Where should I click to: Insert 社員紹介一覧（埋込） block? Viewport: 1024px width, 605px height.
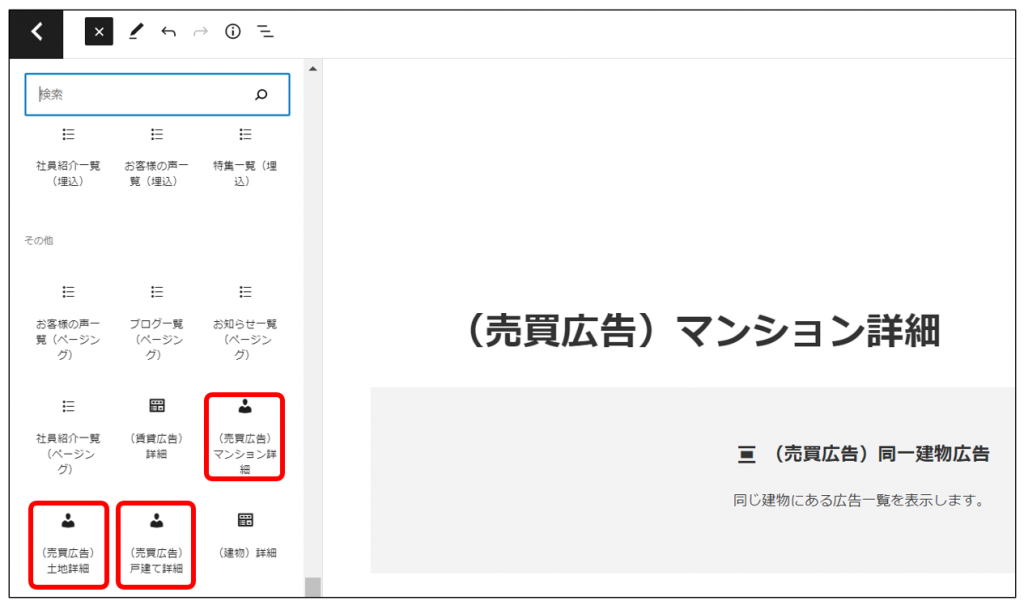pos(68,157)
